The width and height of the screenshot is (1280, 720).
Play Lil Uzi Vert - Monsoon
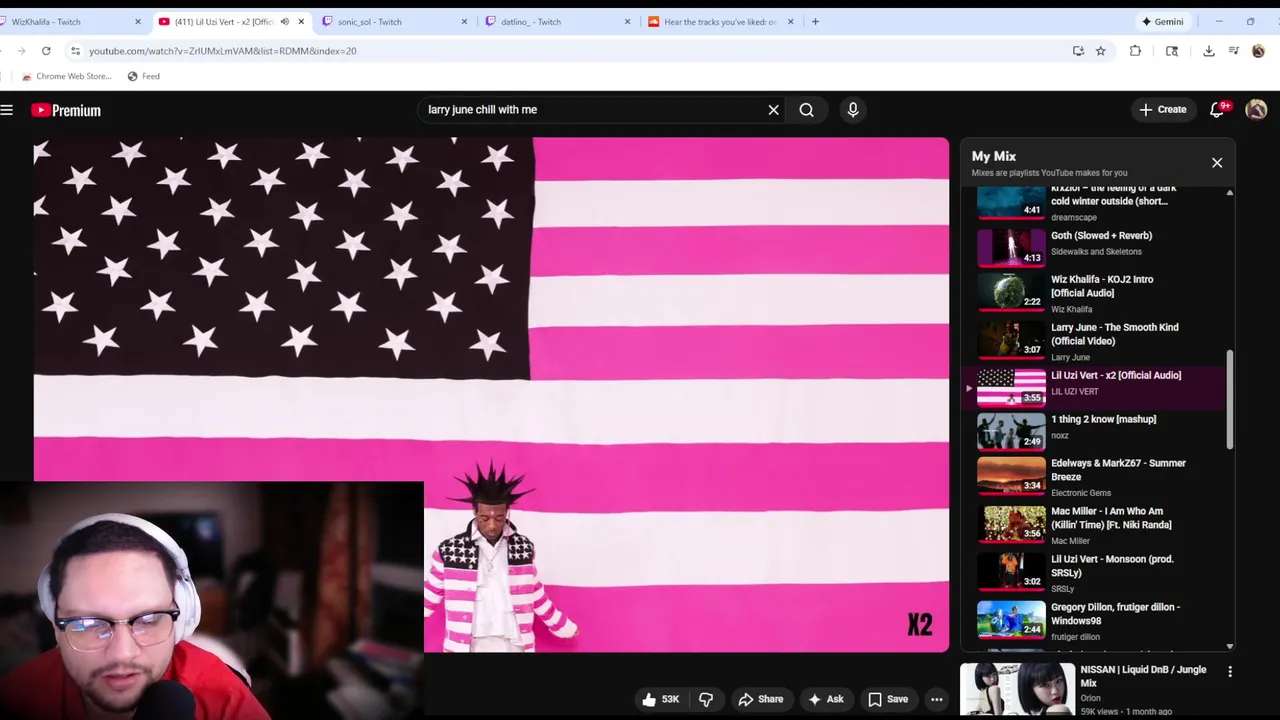click(x=1095, y=574)
